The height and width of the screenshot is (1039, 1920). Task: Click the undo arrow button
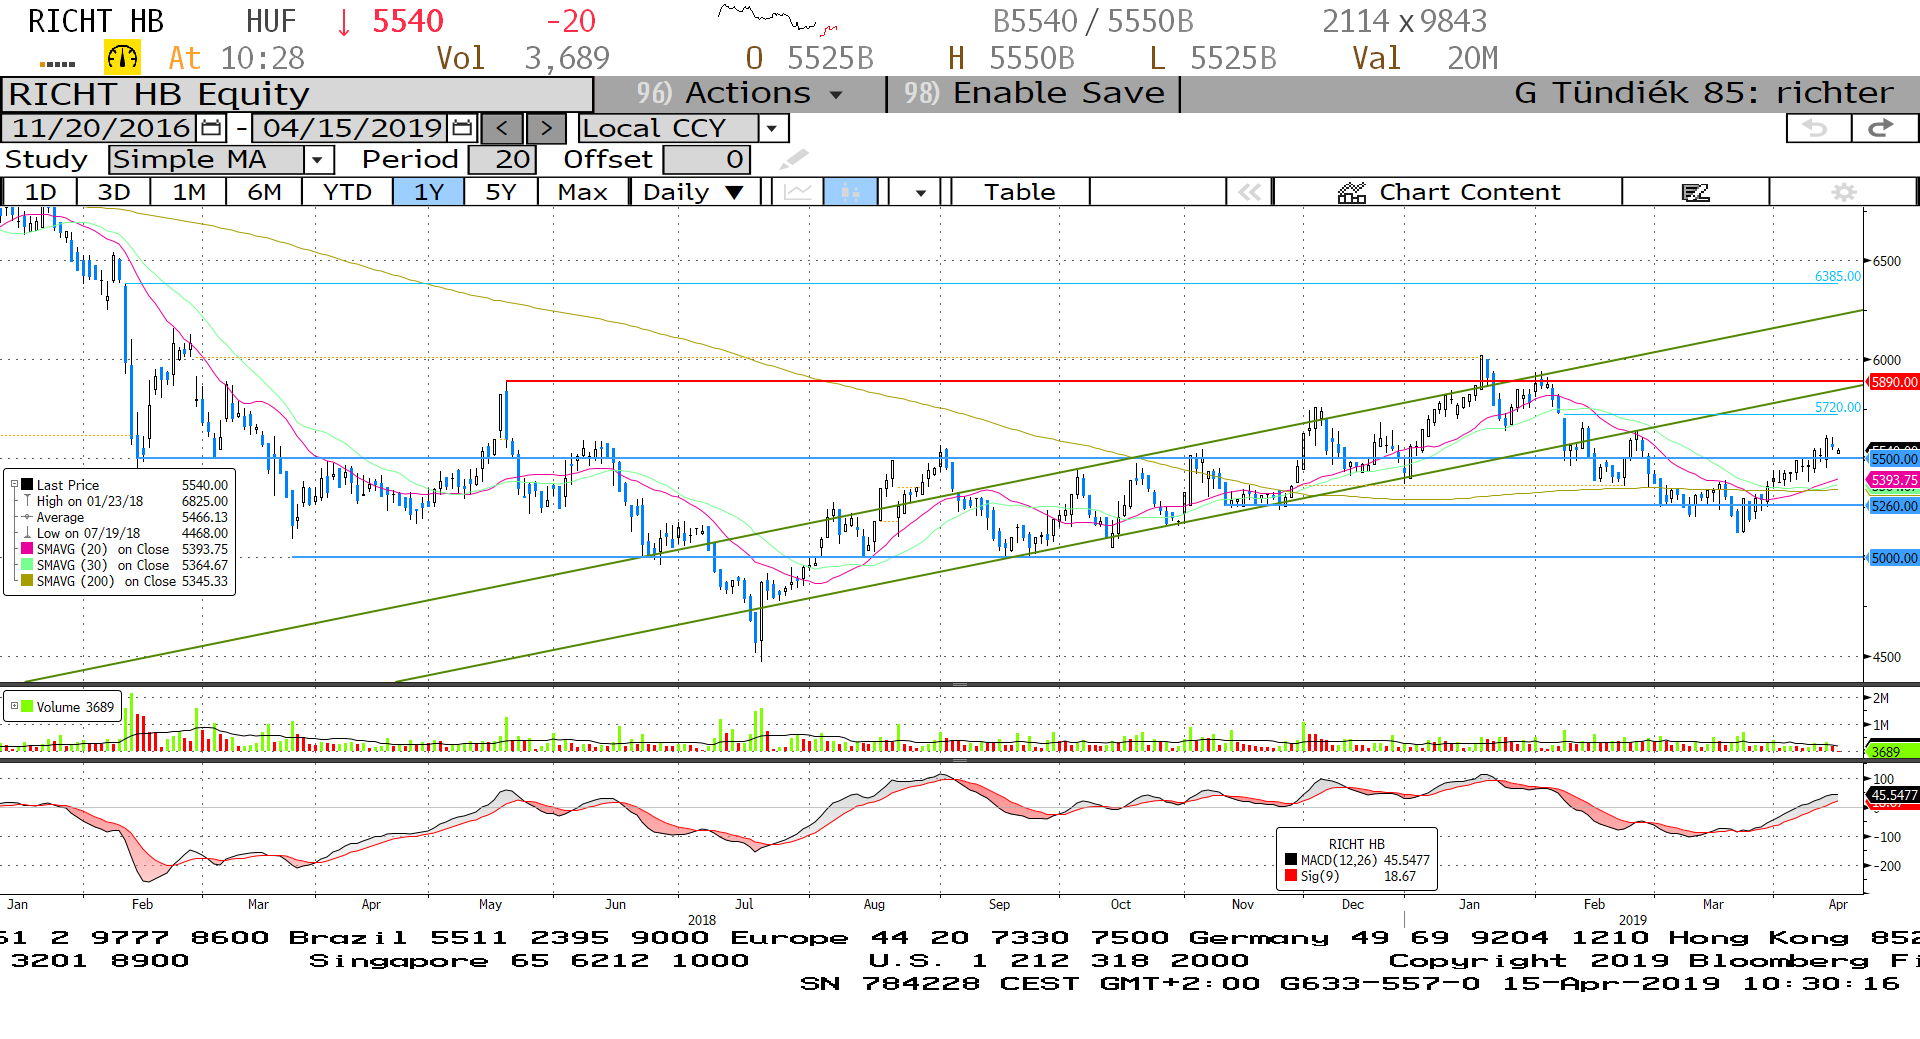pos(1818,128)
